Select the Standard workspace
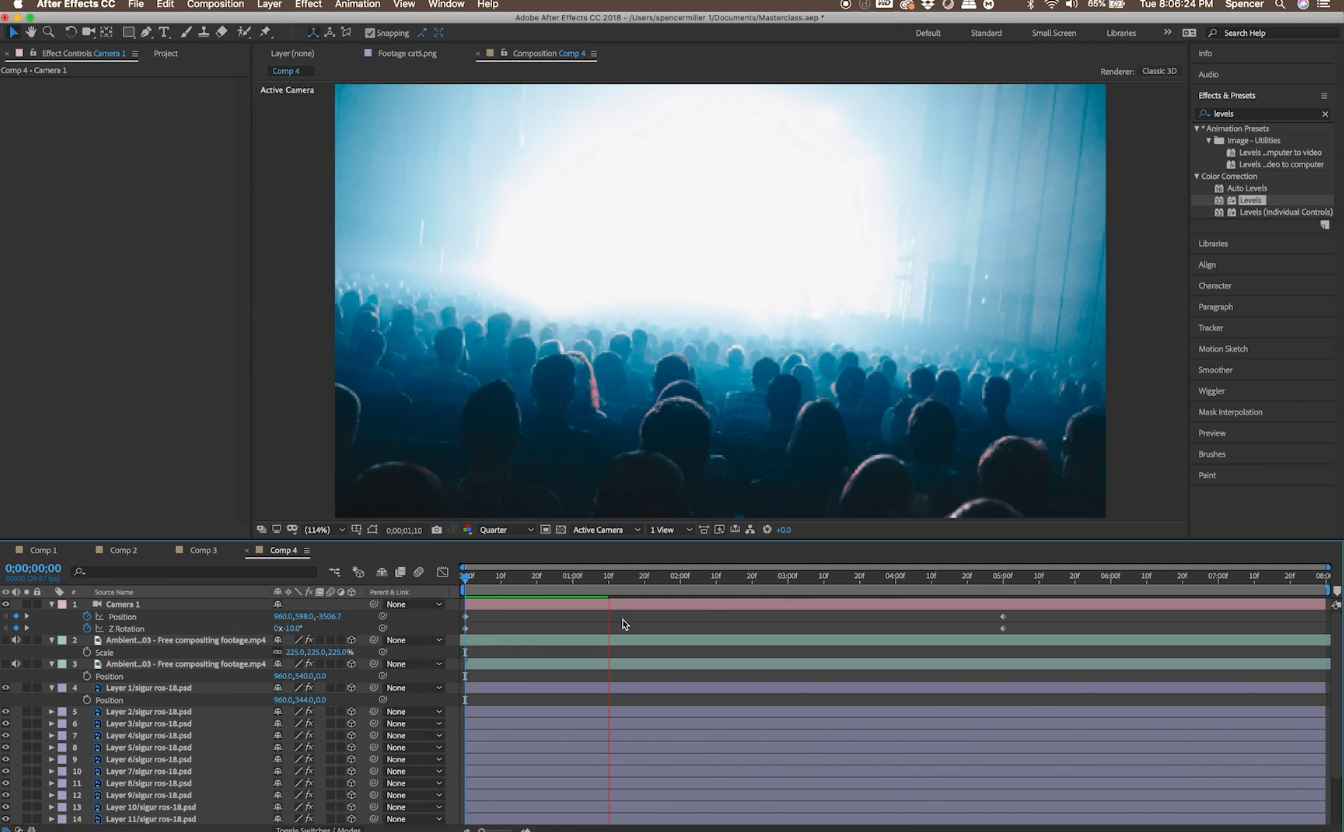Screen dimensions: 1344x832 [x=986, y=33]
